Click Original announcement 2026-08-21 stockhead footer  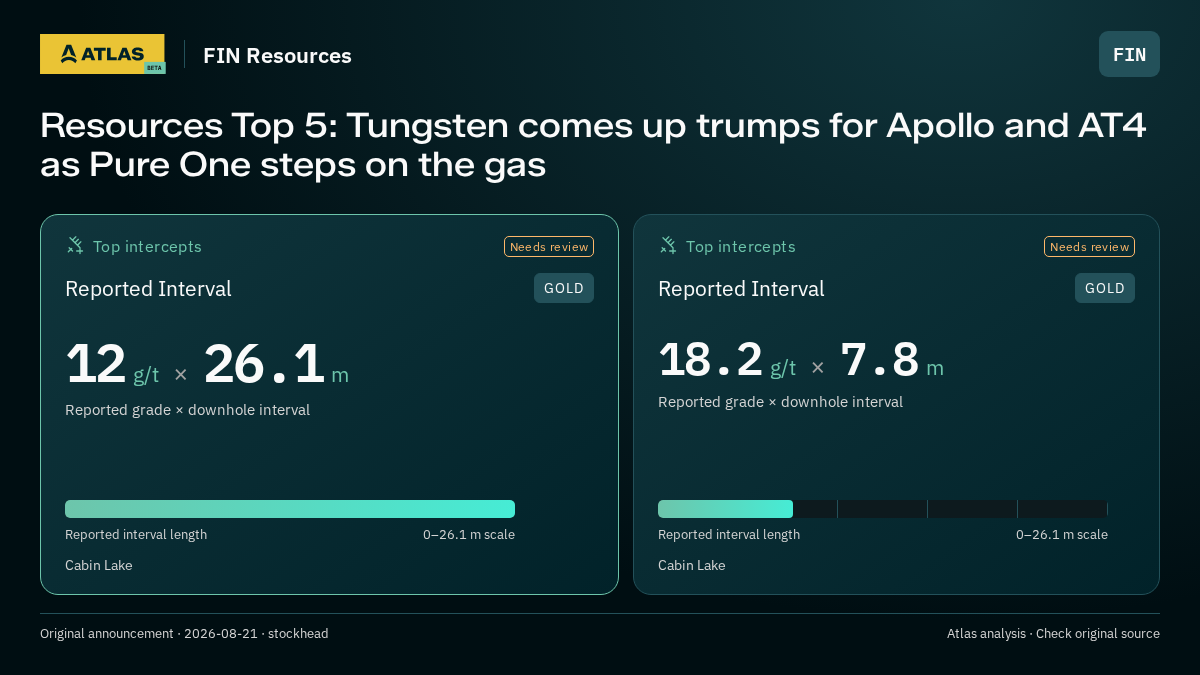pos(184,633)
